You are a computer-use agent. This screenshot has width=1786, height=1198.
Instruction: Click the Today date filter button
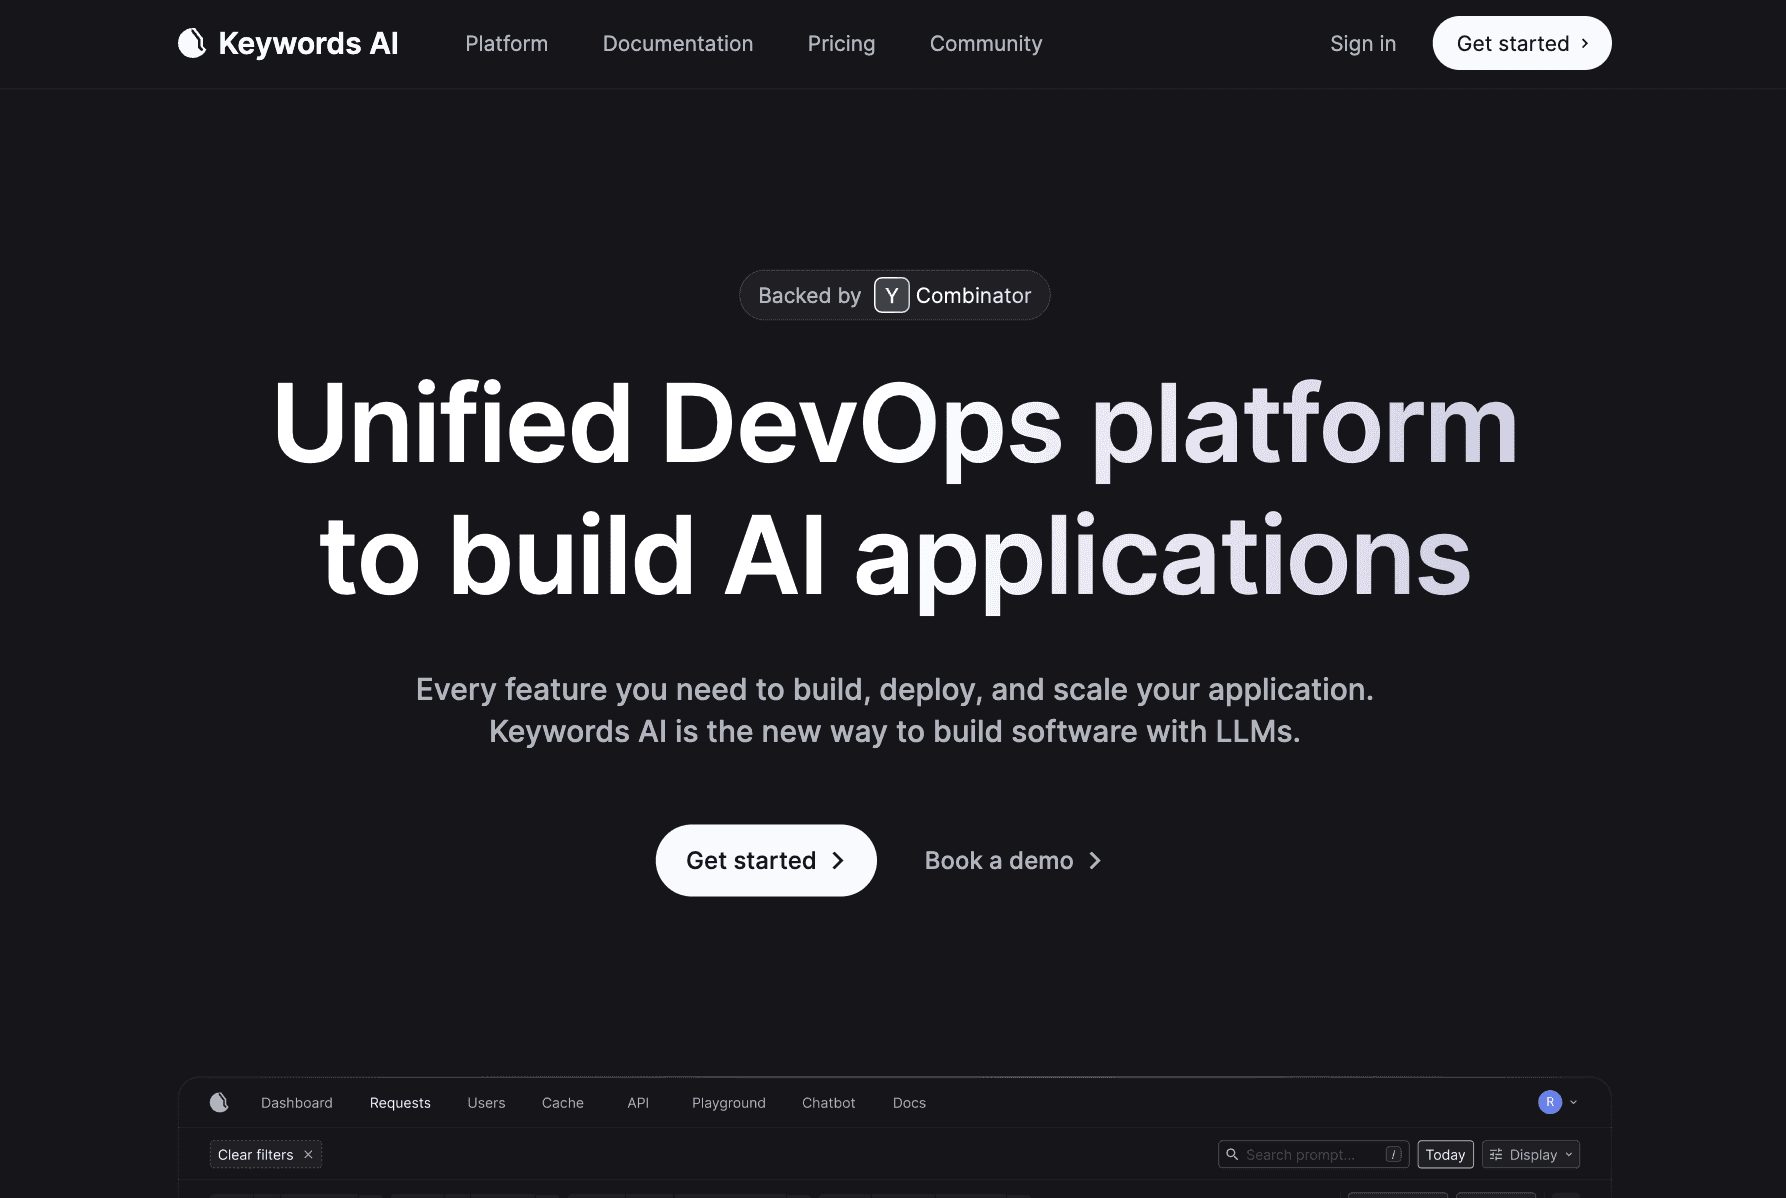[x=1444, y=1154]
